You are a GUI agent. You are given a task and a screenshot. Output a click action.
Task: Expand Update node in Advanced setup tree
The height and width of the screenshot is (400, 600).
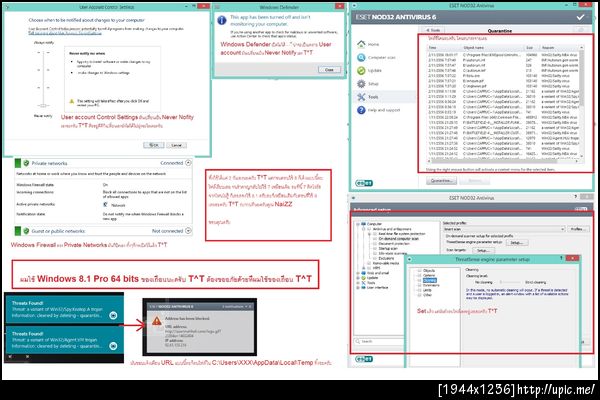(x=358, y=278)
